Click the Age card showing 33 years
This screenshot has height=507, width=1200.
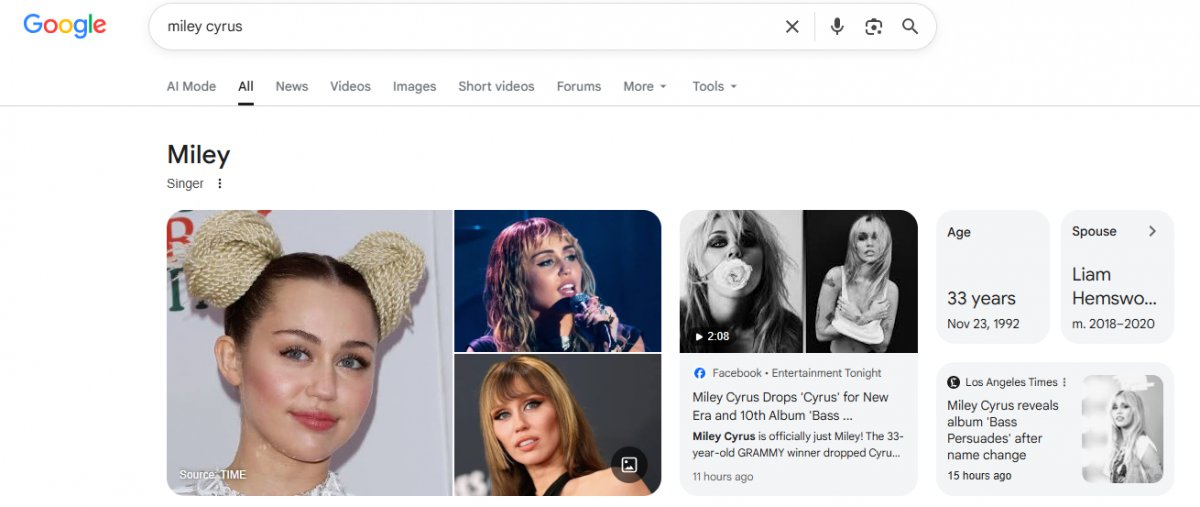coord(993,277)
